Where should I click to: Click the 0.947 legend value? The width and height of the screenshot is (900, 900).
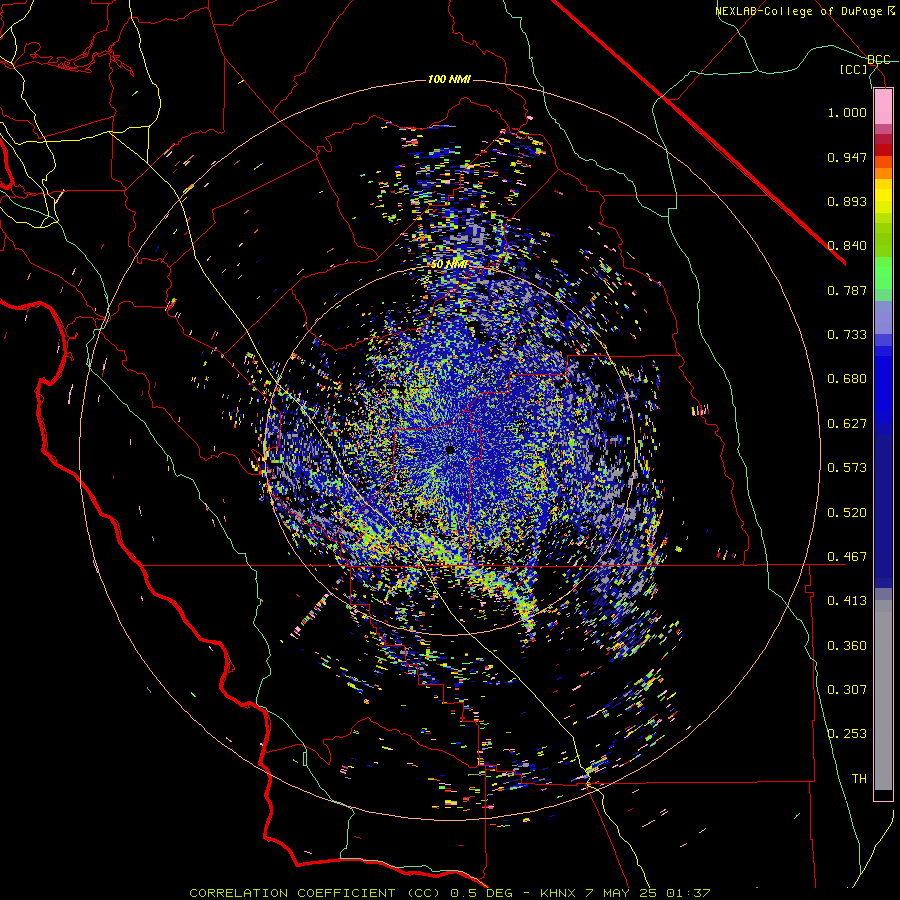click(847, 157)
